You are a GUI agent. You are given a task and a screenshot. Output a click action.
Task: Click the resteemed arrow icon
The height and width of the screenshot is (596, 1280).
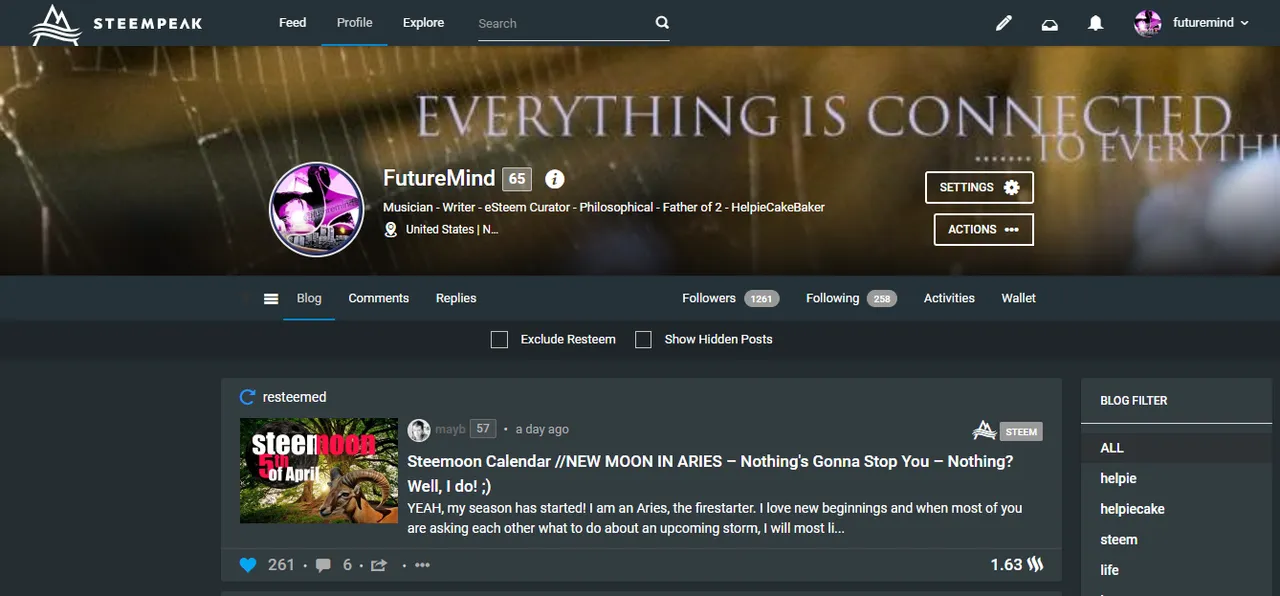[248, 397]
